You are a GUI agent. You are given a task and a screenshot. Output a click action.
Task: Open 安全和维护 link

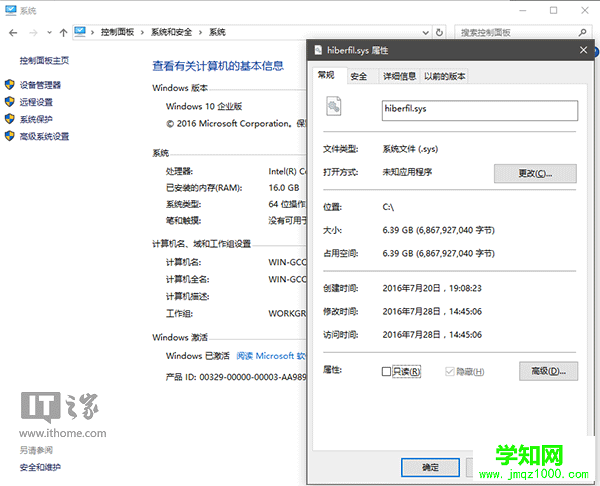tap(40, 467)
